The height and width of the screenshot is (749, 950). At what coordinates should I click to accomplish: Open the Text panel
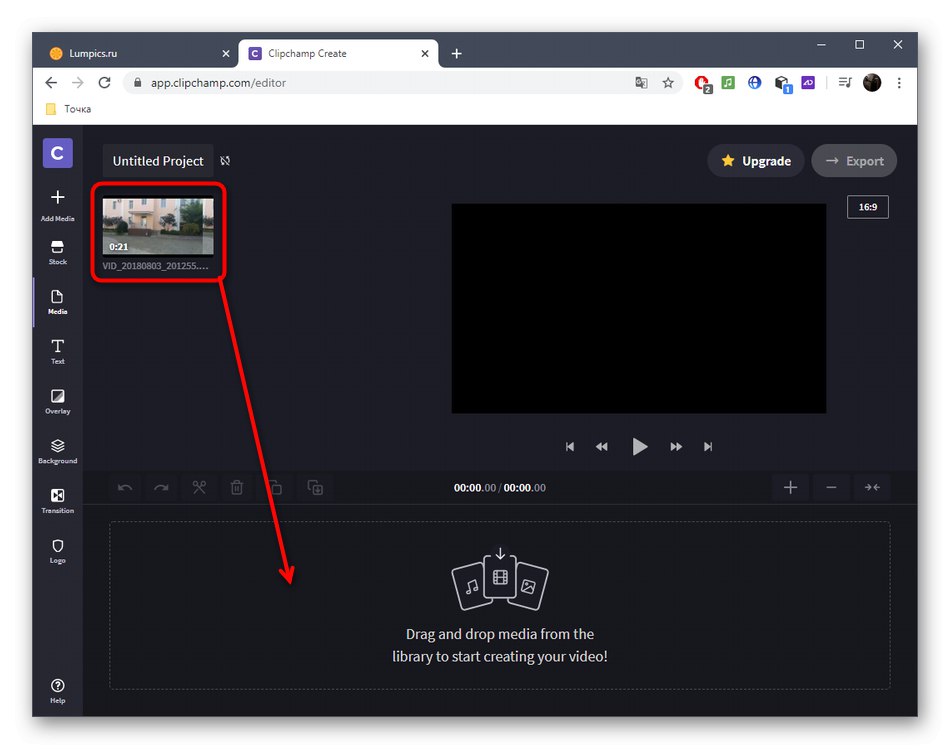(57, 352)
